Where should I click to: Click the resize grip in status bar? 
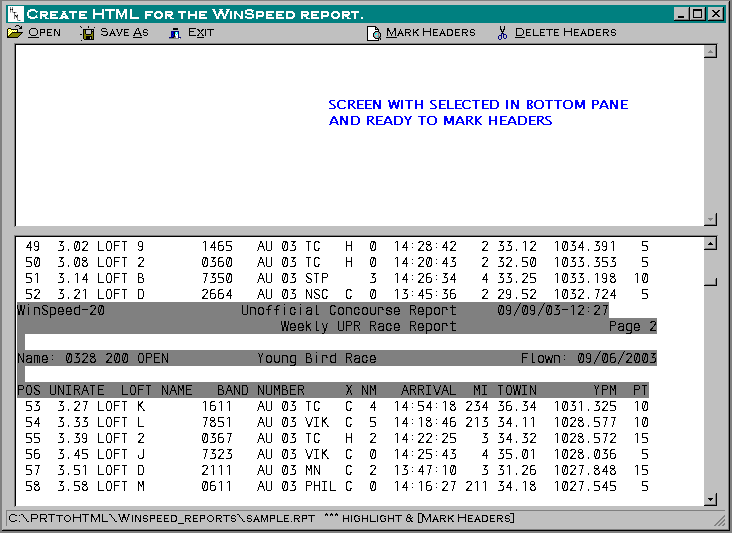[719, 520]
